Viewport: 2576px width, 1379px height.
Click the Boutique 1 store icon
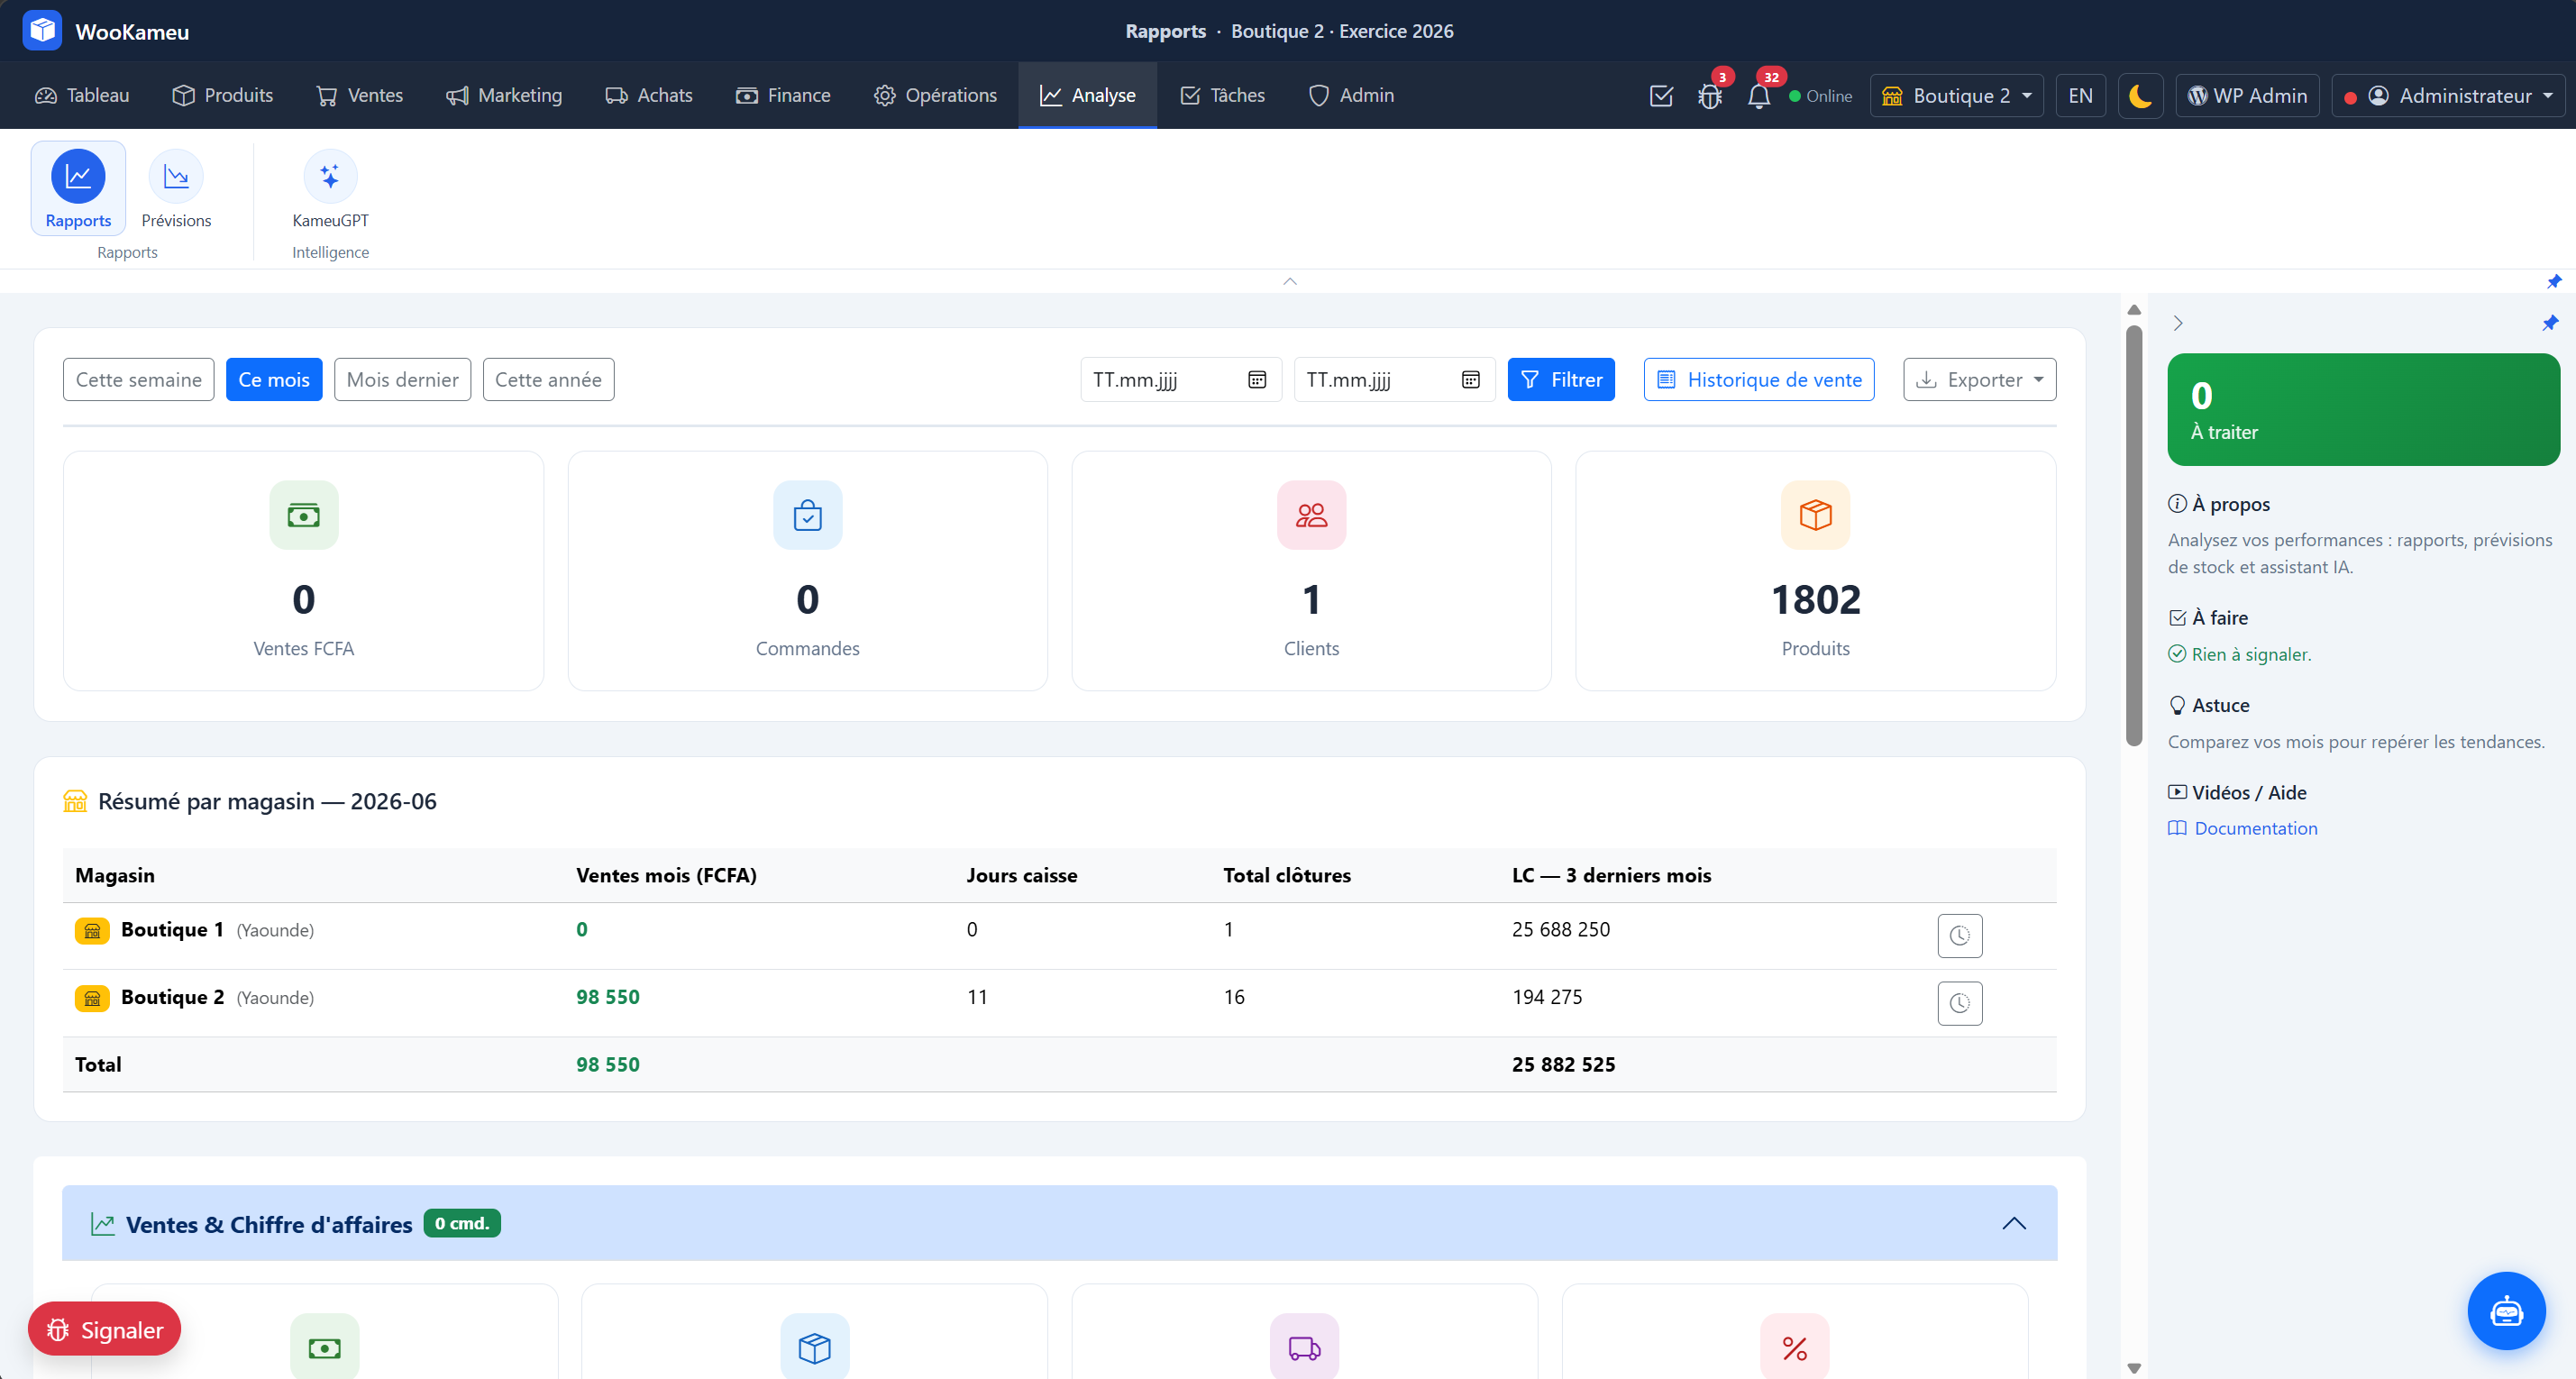(x=92, y=930)
